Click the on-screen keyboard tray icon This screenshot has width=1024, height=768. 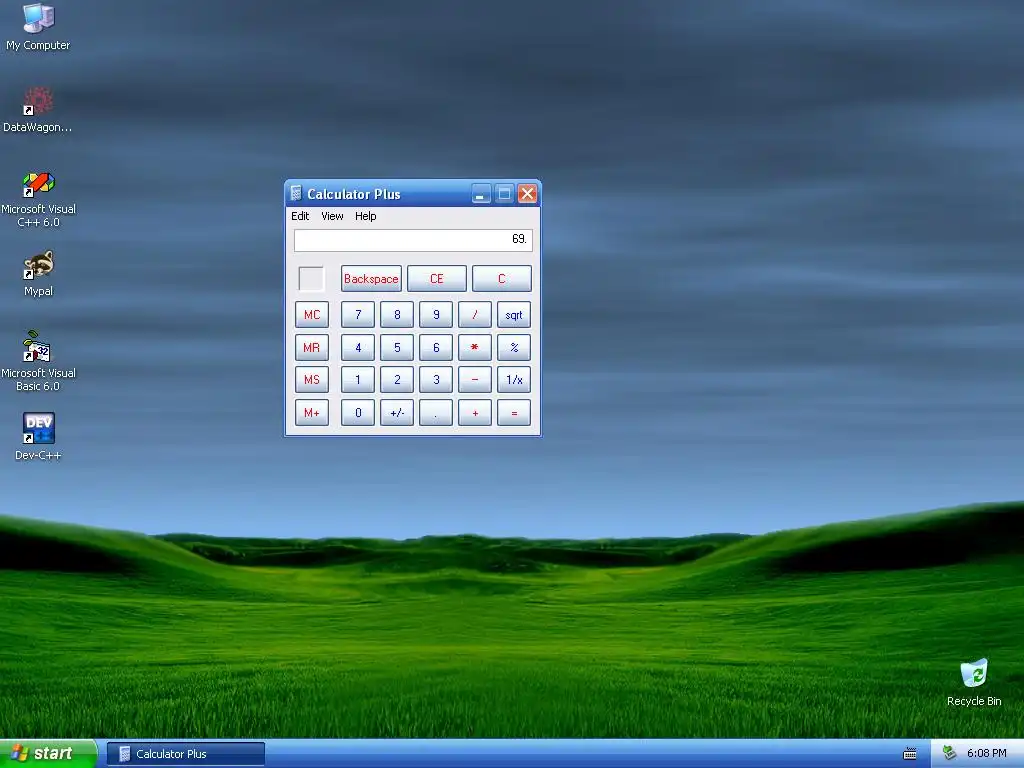[909, 754]
